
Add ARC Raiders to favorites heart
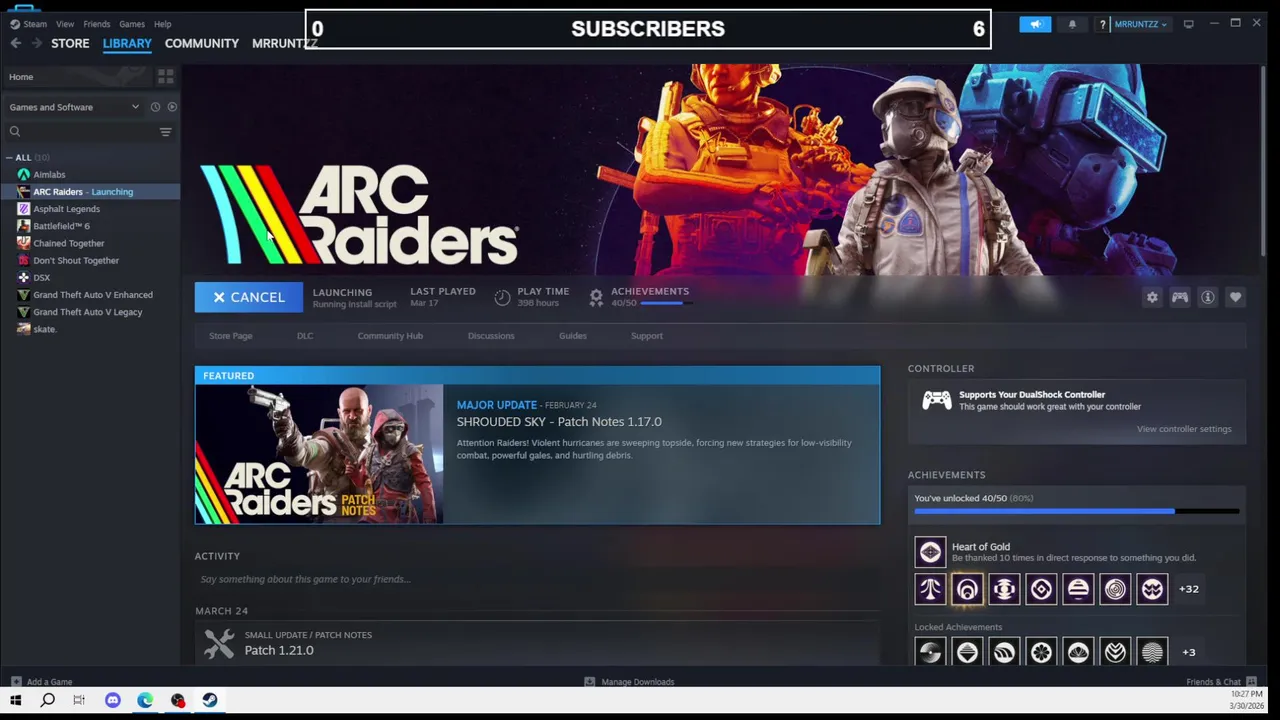coord(1236,297)
